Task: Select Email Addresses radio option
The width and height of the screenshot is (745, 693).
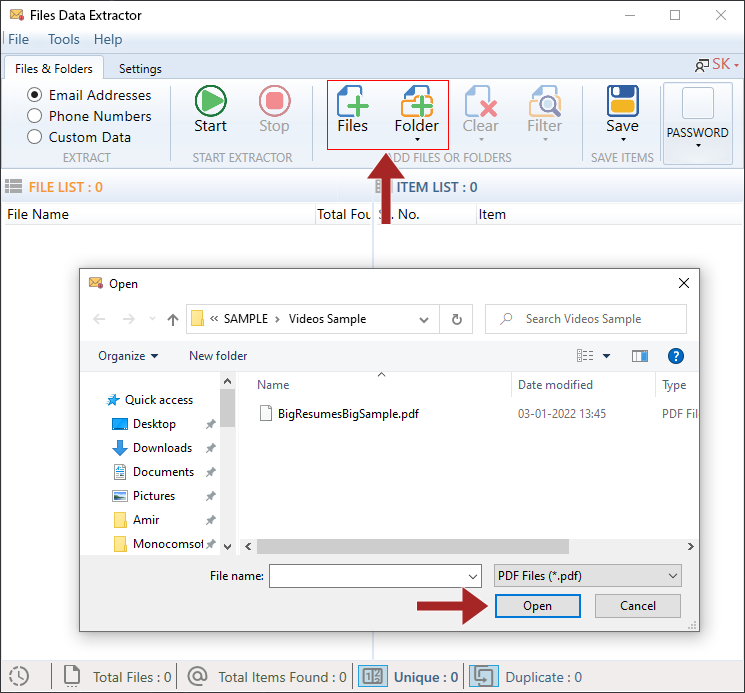Action: point(34,95)
